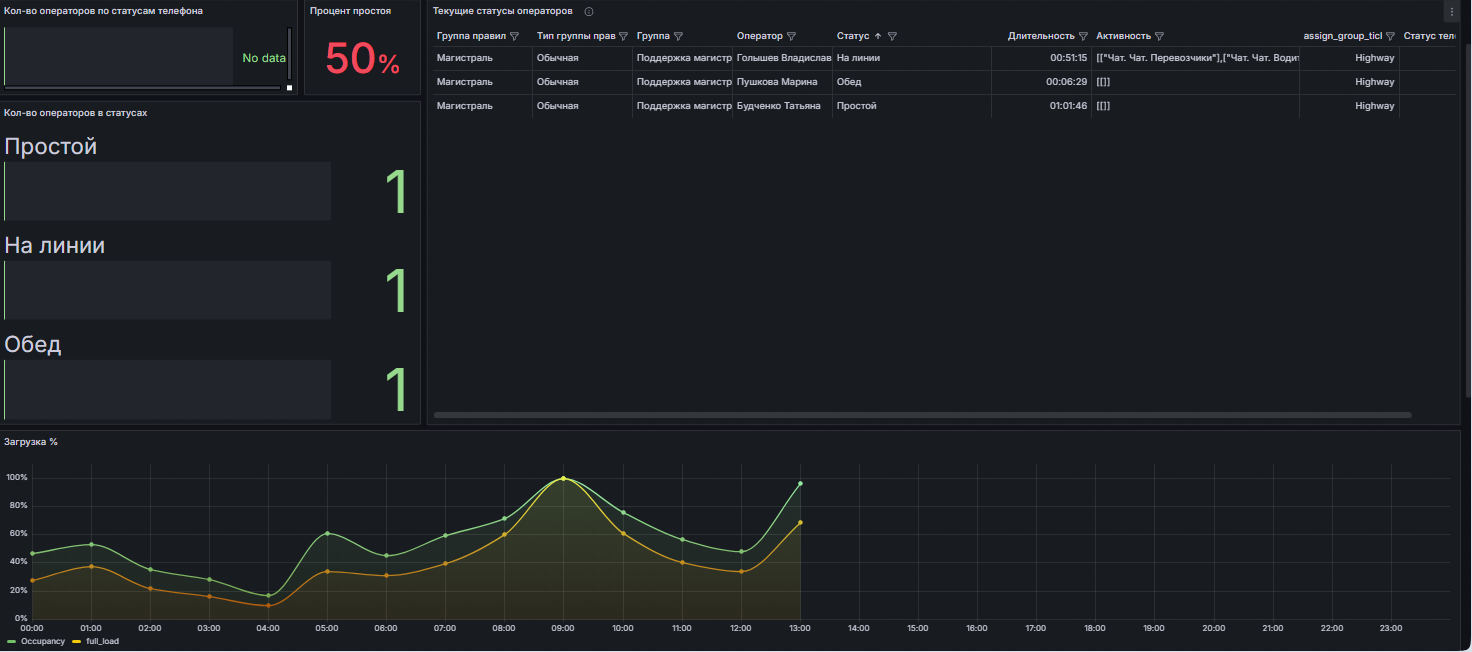1472x652 pixels.
Task: Toggle full_load series in chart legend
Action: (102, 641)
